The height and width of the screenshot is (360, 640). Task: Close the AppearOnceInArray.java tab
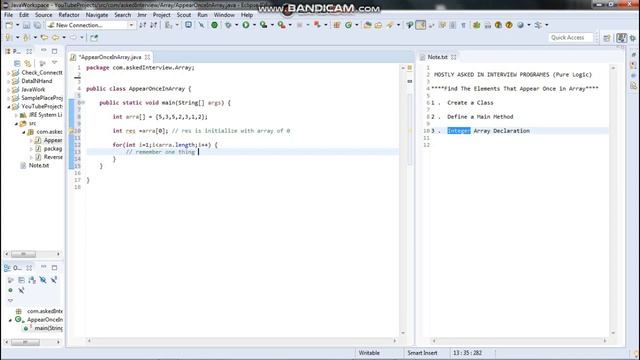pyautogui.click(x=147, y=57)
